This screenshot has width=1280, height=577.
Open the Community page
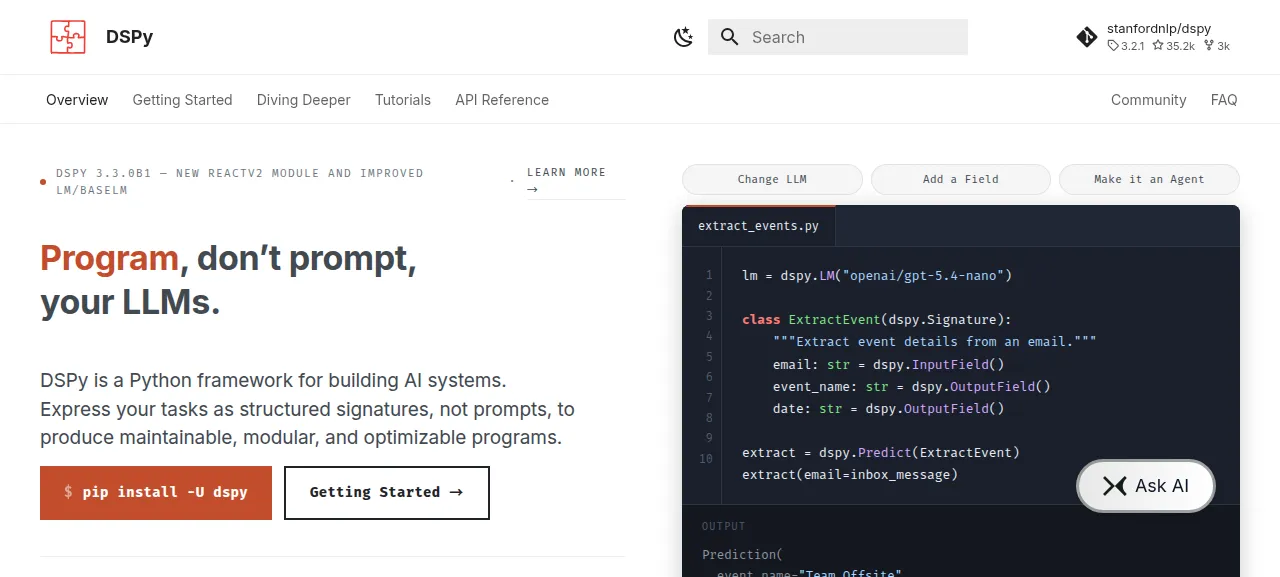[1148, 100]
